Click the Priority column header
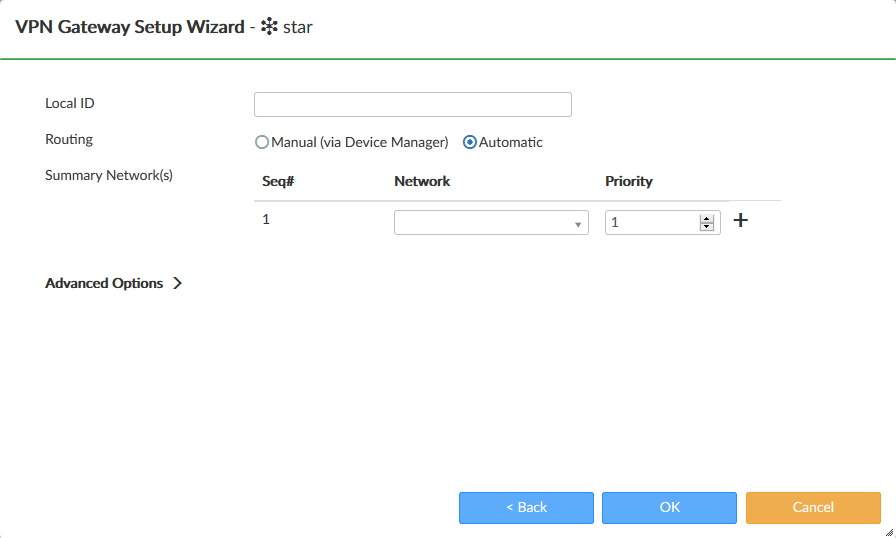Image resolution: width=896 pixels, height=538 pixels. pos(628,181)
